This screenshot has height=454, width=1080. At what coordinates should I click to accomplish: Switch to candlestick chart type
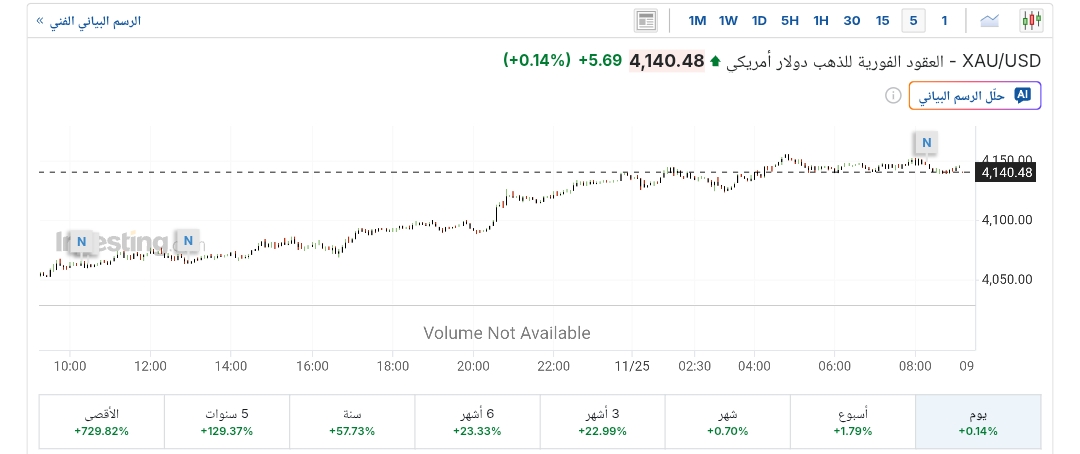(x=1031, y=20)
